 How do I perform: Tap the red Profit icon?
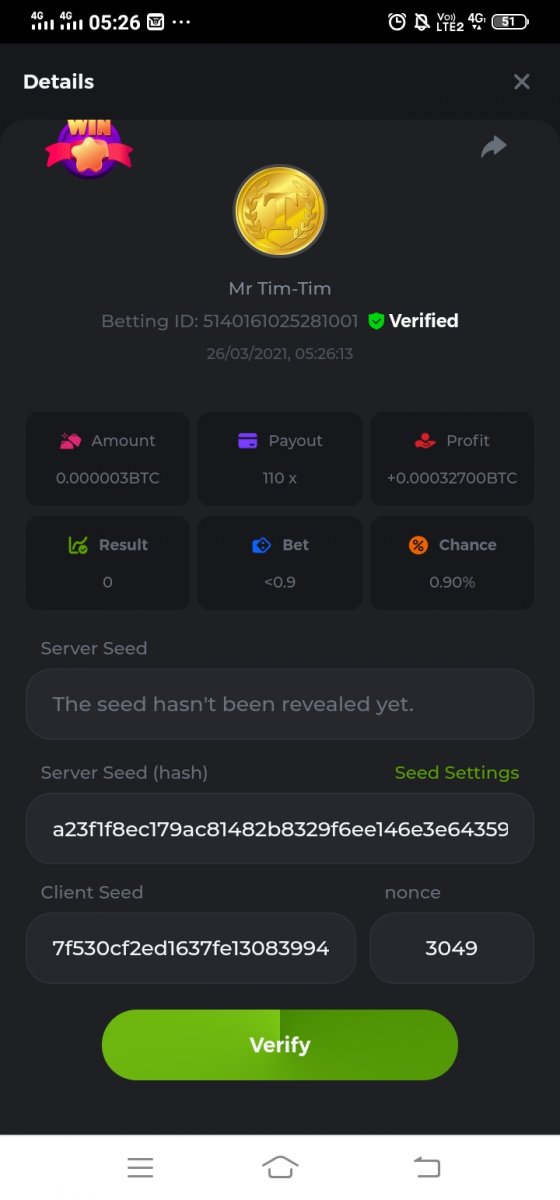[425, 441]
